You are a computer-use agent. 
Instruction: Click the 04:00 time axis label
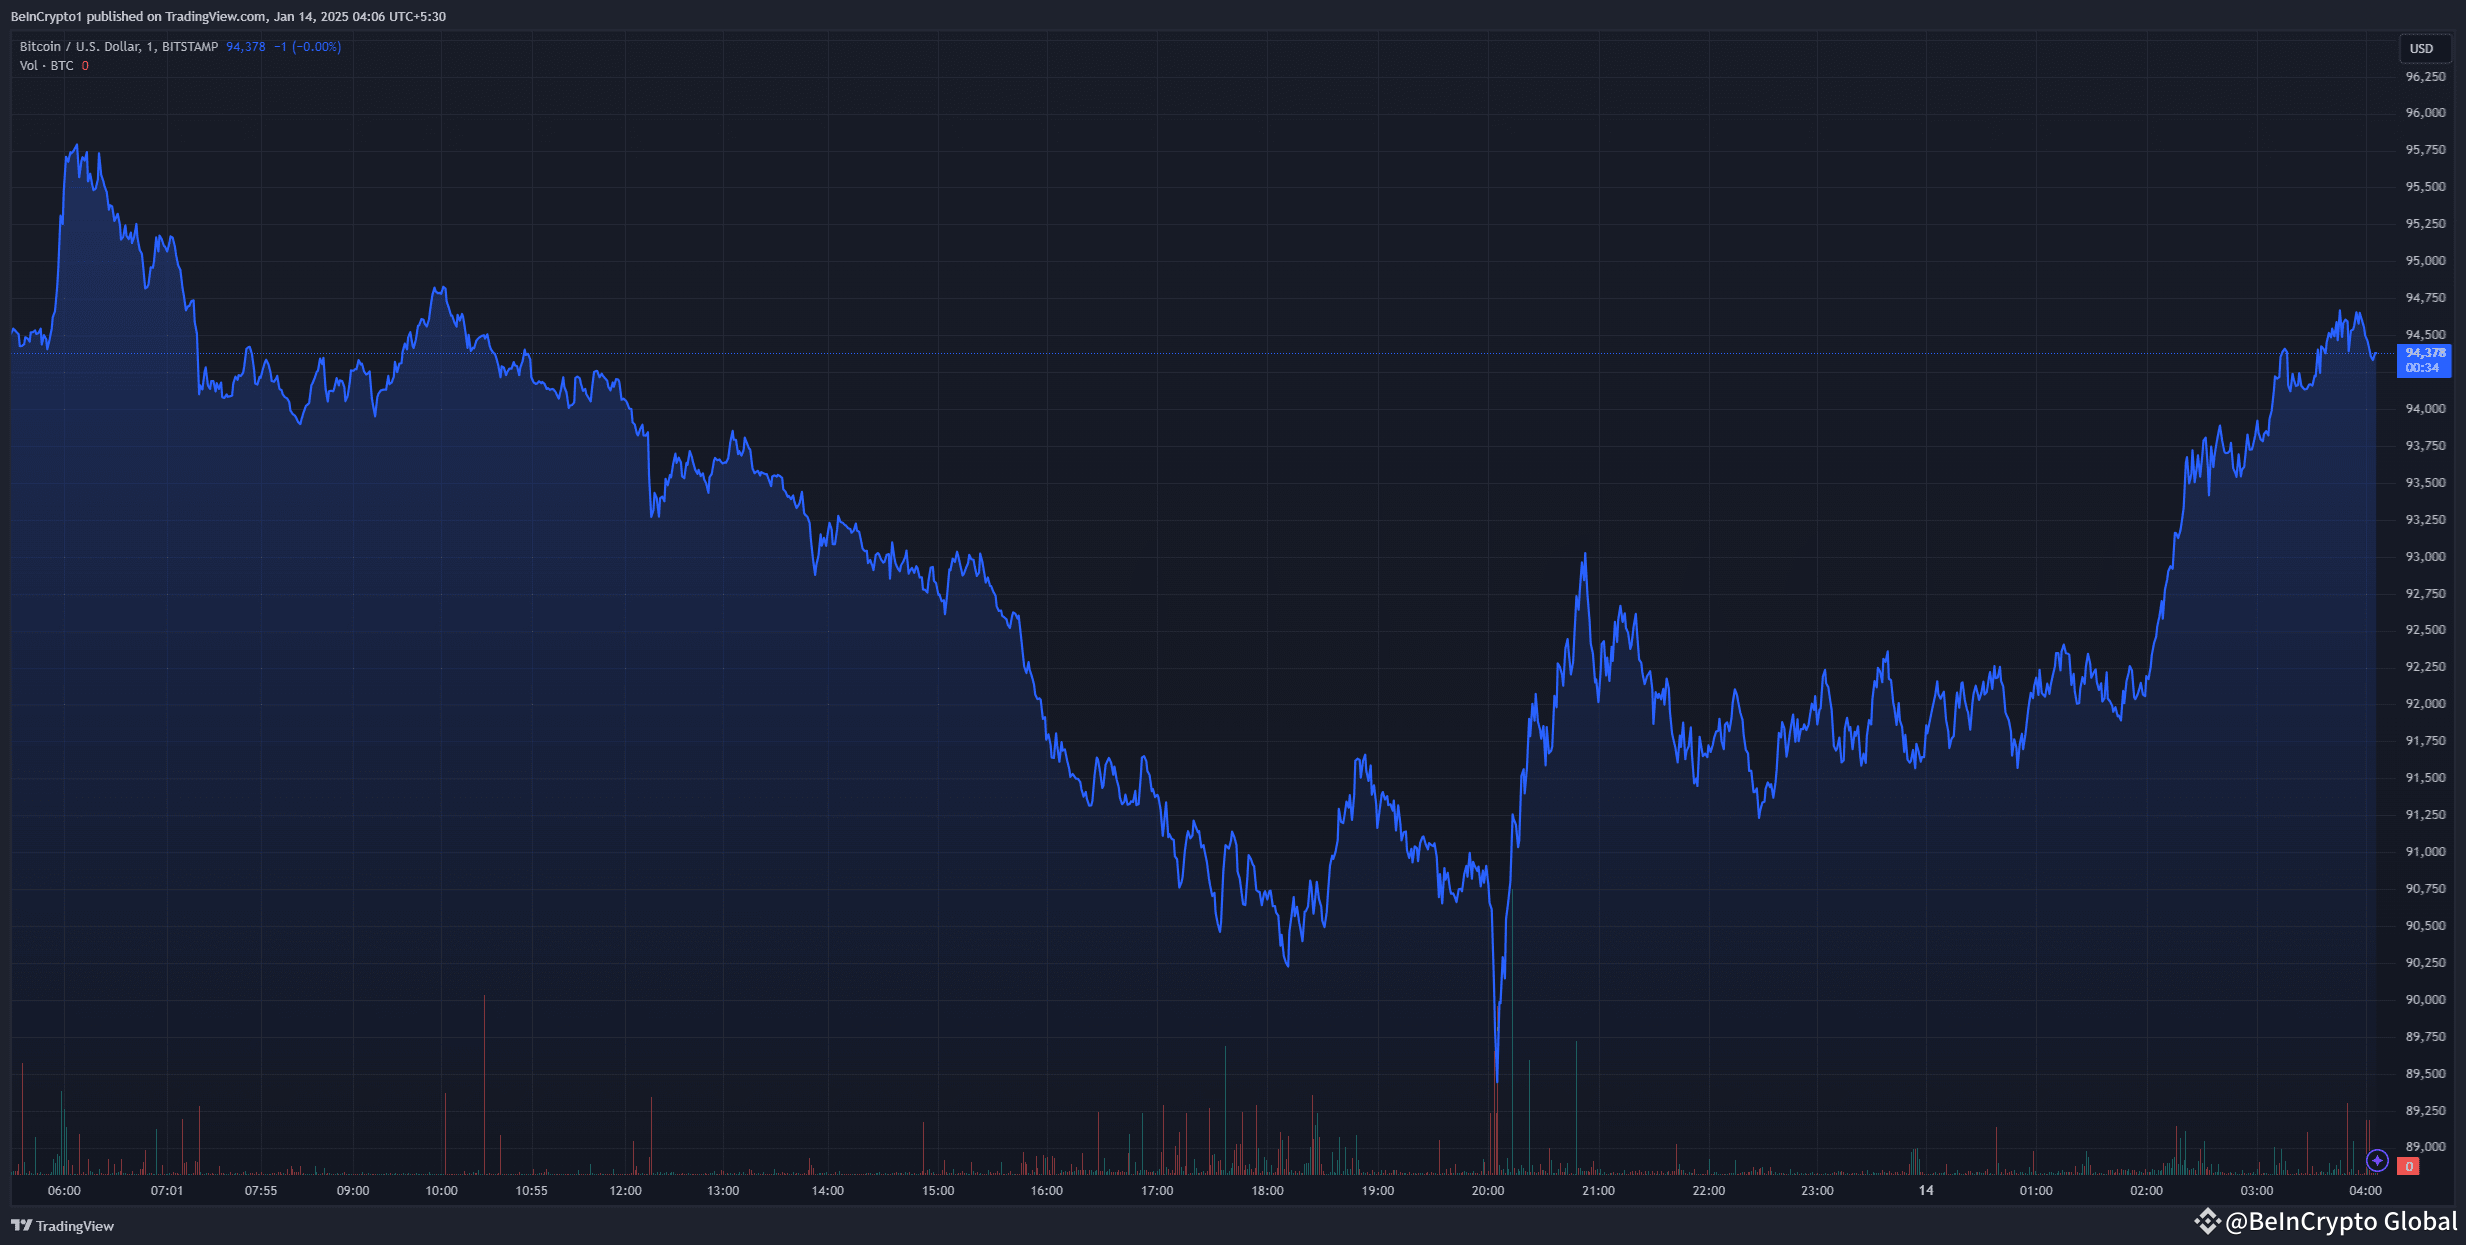(2365, 1191)
